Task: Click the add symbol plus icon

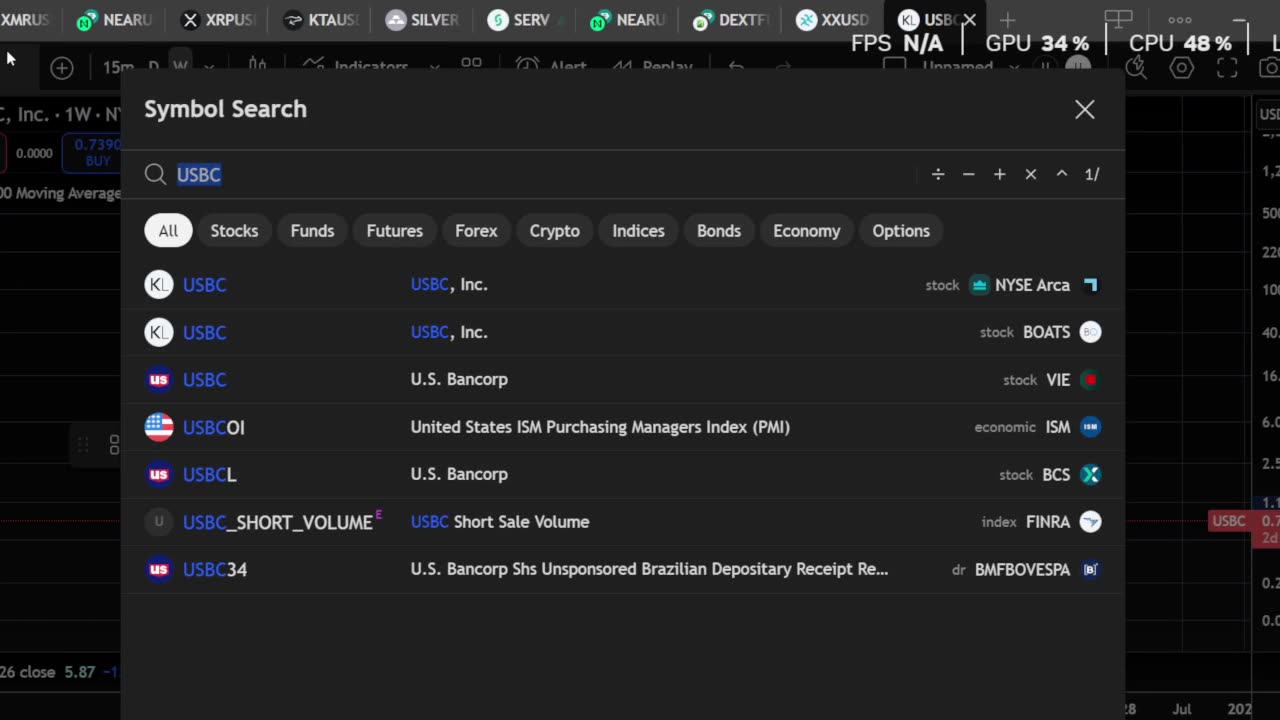Action: tap(62, 68)
